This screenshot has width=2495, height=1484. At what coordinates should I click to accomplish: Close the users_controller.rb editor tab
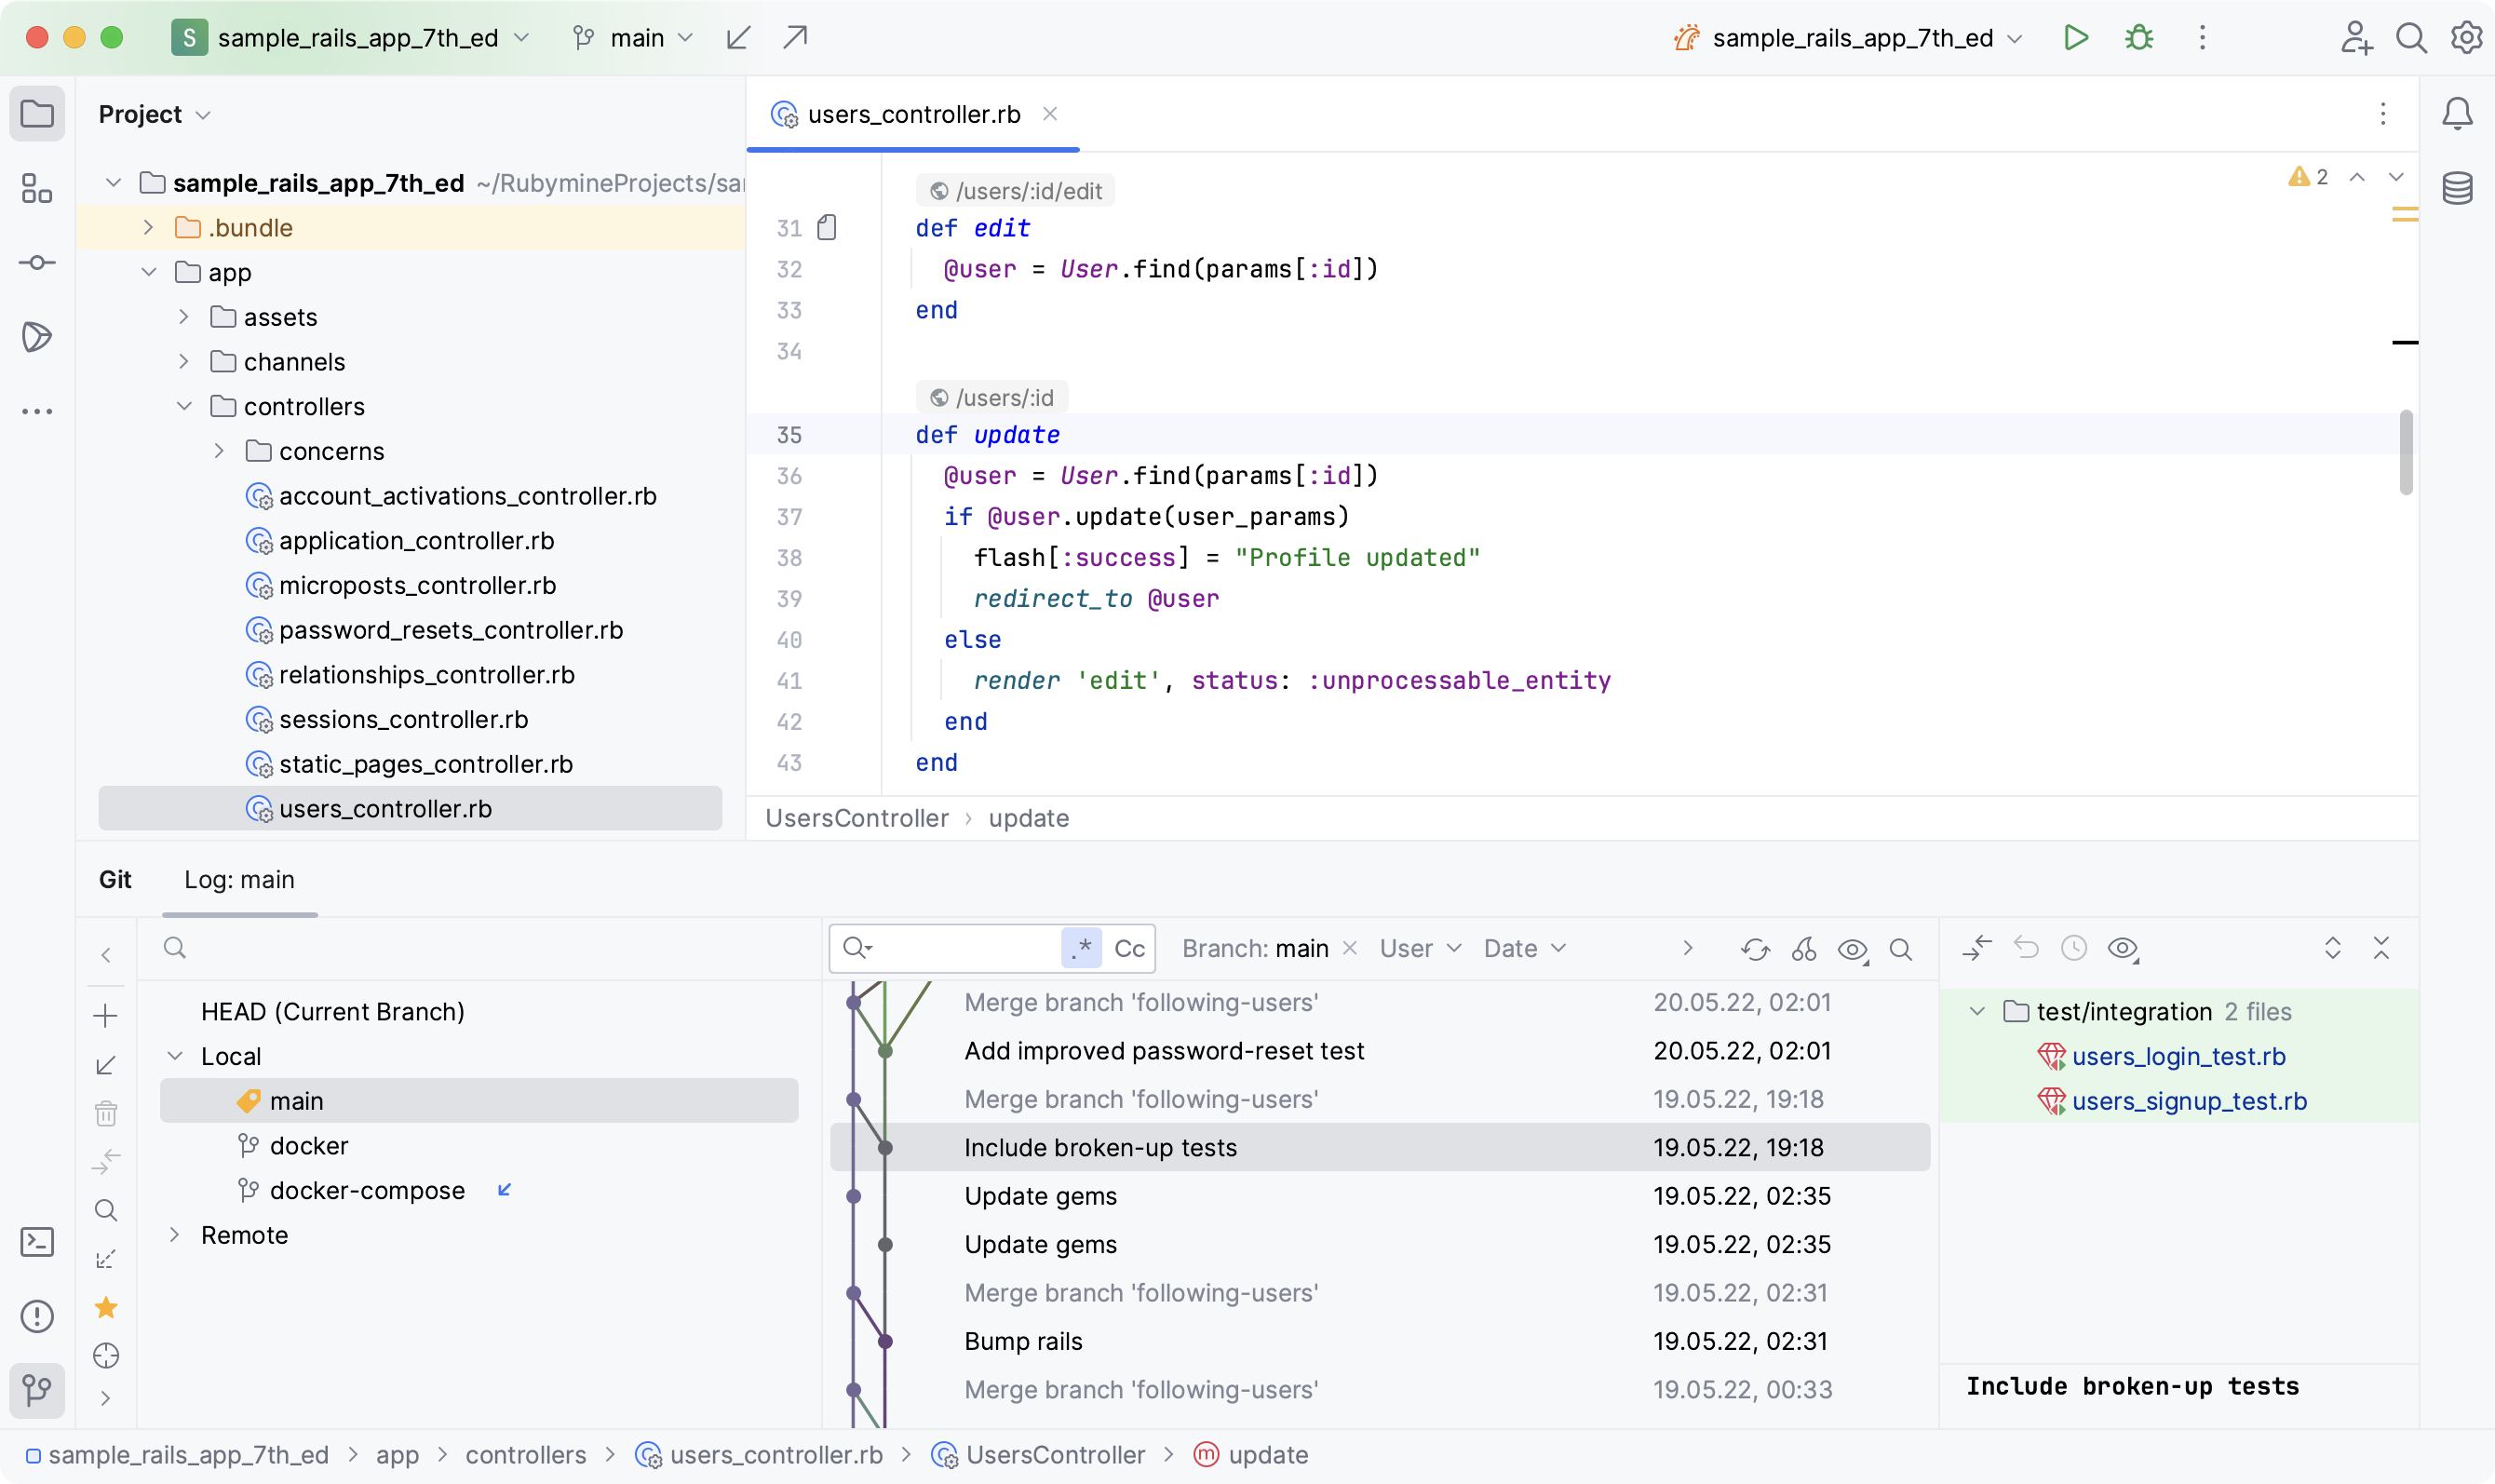coord(1050,114)
